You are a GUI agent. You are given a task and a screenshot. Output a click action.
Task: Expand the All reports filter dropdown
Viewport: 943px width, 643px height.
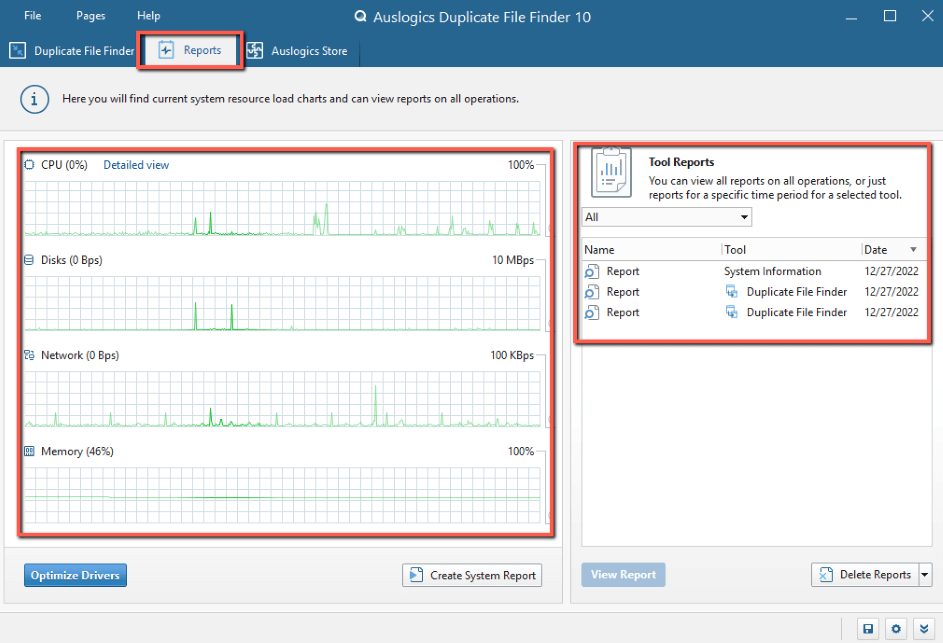pyautogui.click(x=667, y=217)
